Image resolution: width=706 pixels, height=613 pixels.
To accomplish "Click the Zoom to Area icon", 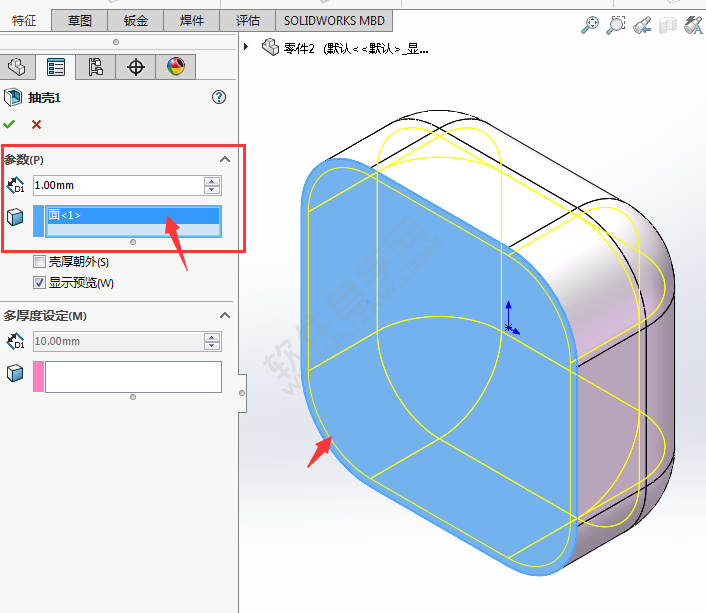I will tap(615, 25).
